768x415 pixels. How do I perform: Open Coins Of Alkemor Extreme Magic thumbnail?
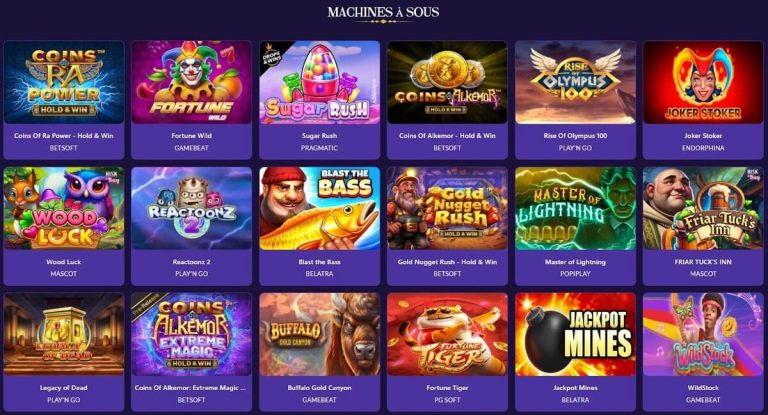coord(192,334)
